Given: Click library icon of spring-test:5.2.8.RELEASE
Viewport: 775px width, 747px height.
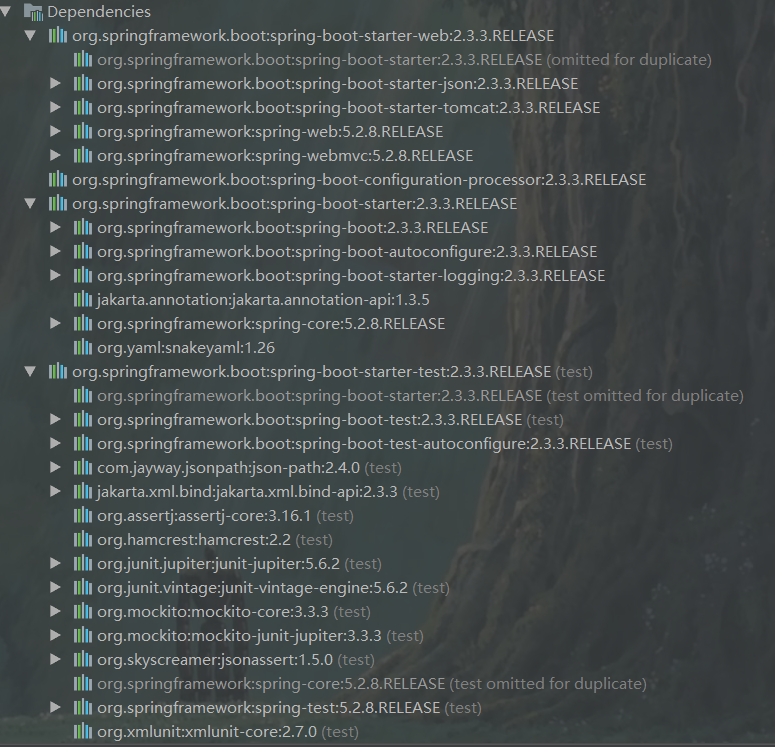Looking at the screenshot, I should click(83, 707).
